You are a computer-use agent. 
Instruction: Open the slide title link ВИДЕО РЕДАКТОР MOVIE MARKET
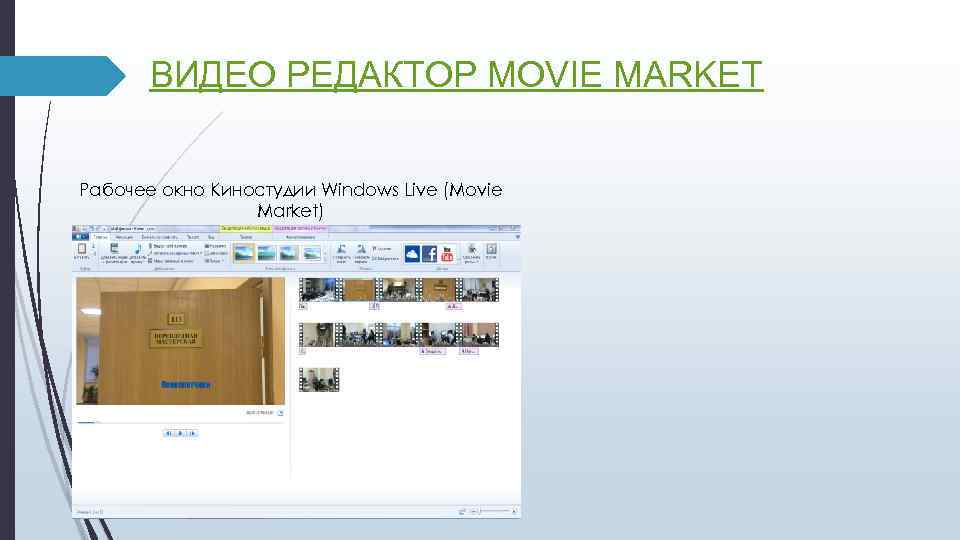coord(456,75)
